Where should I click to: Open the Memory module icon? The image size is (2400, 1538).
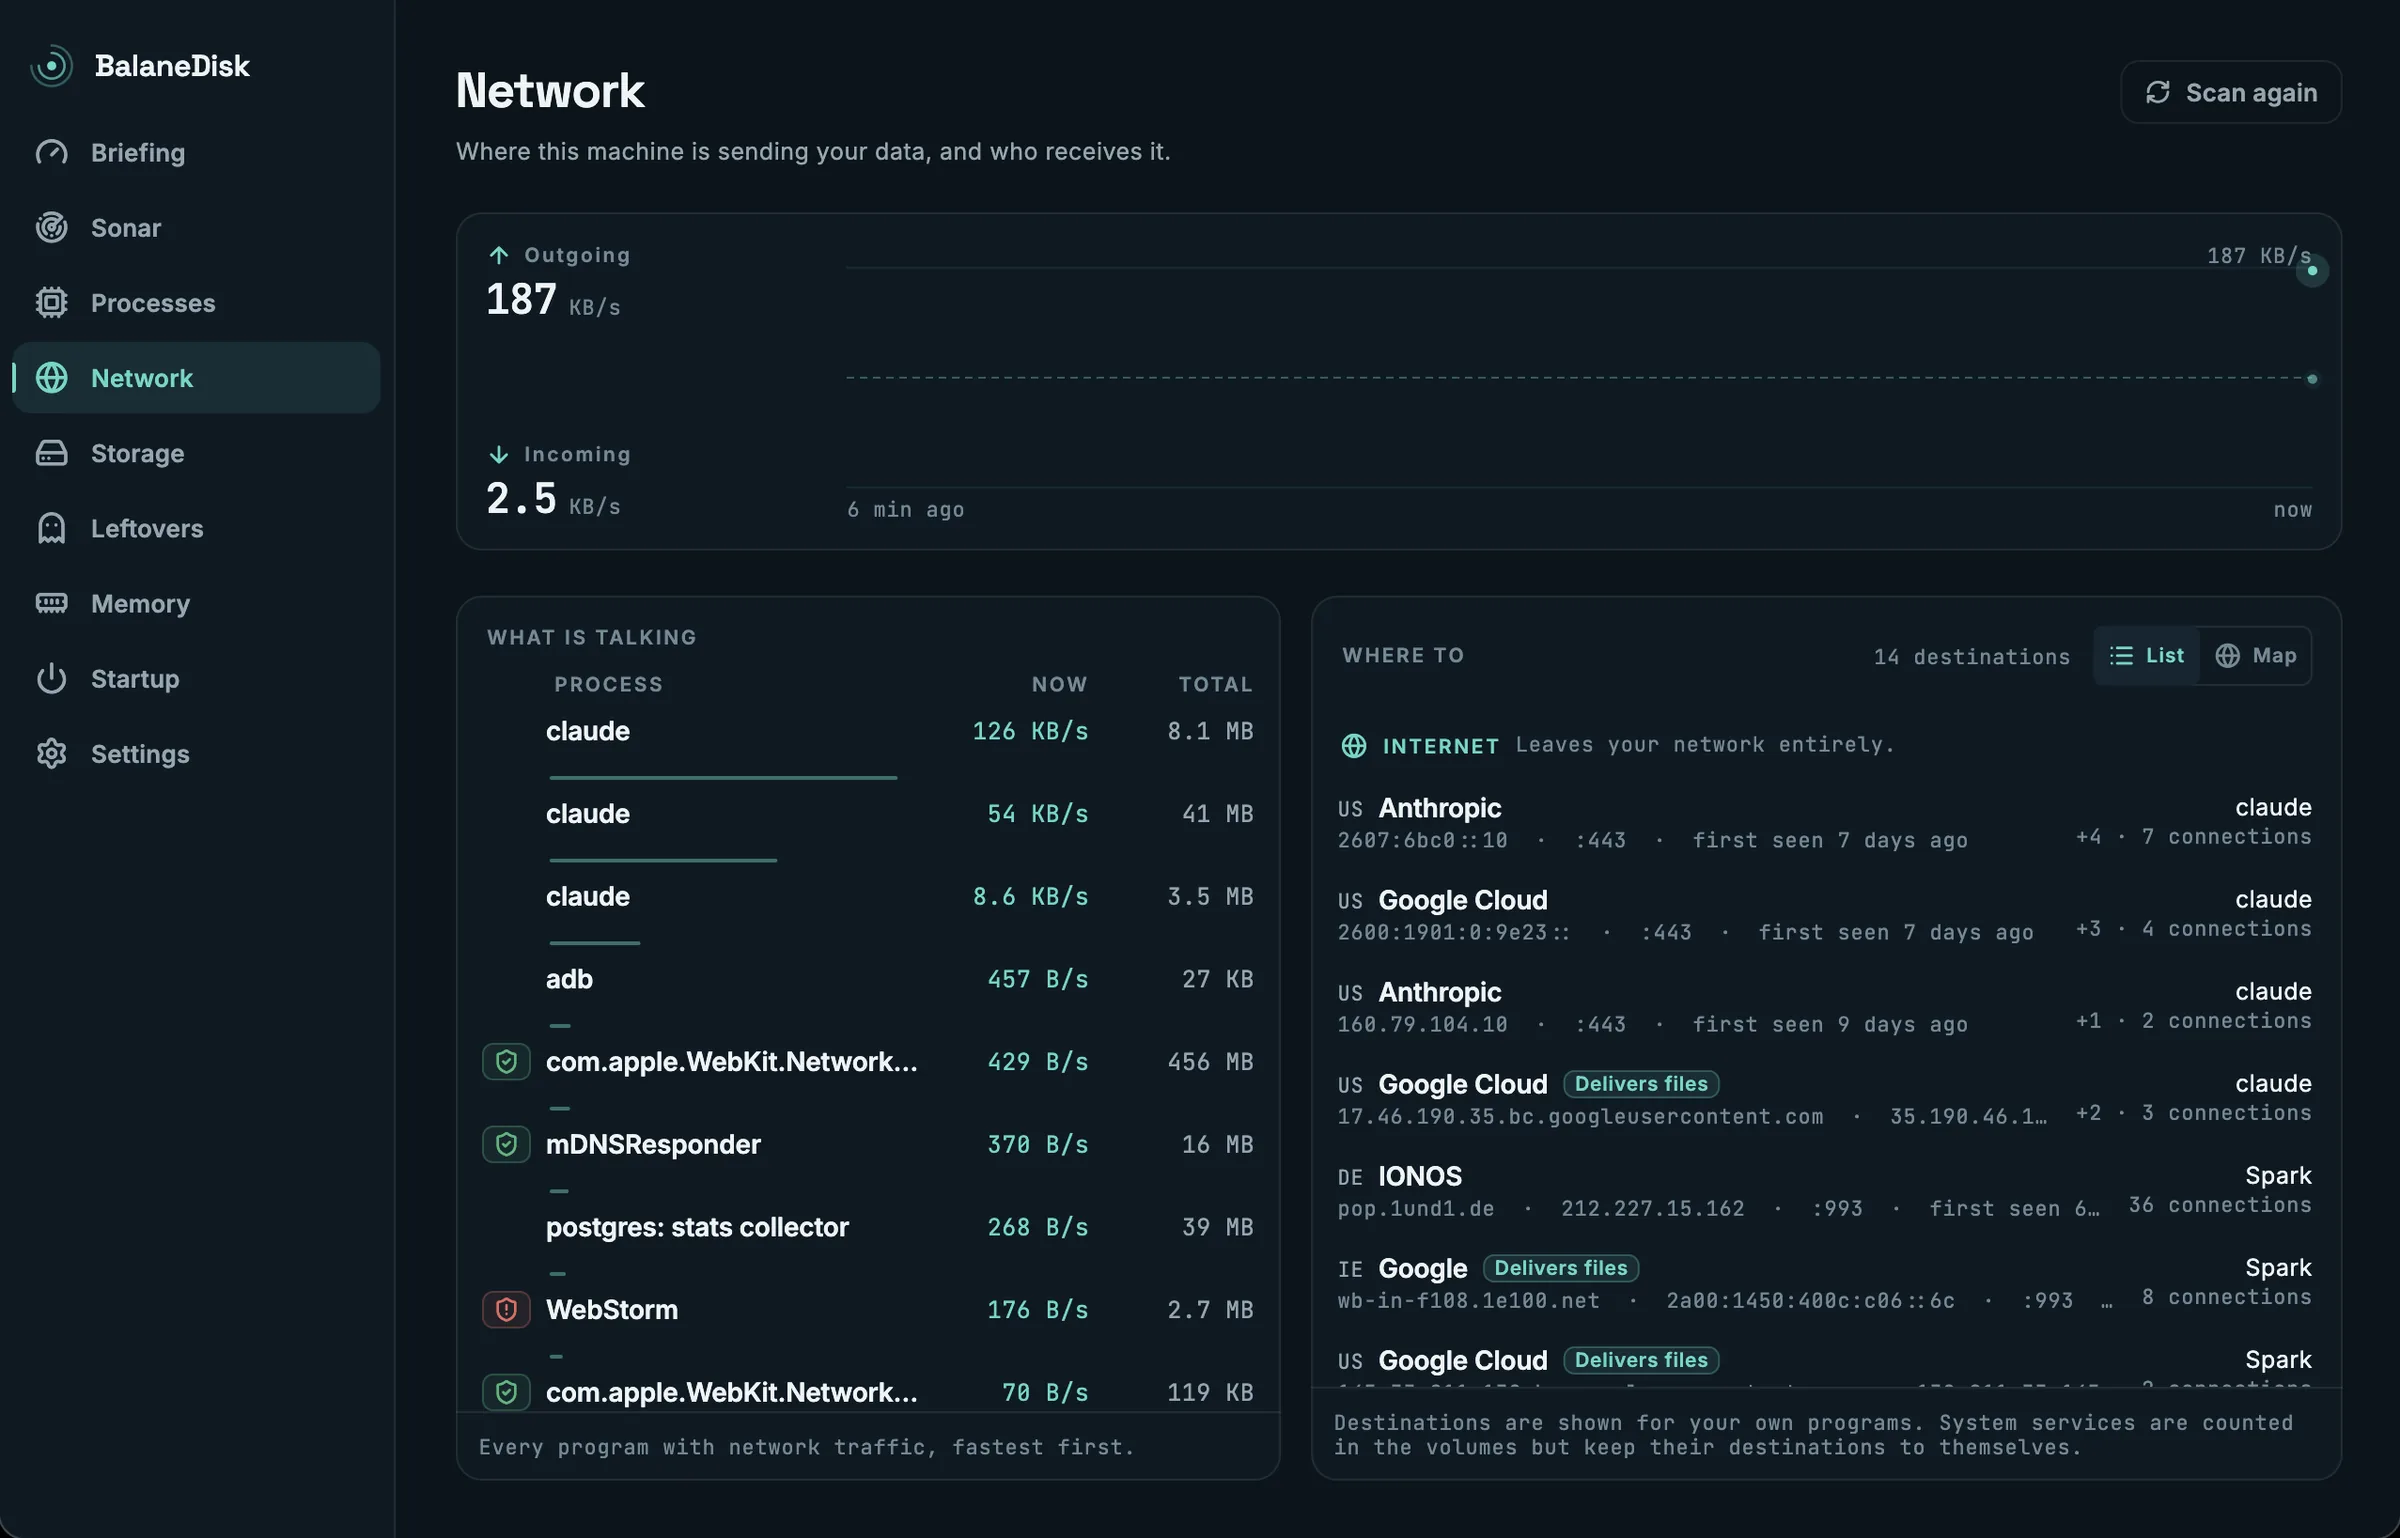(51, 603)
